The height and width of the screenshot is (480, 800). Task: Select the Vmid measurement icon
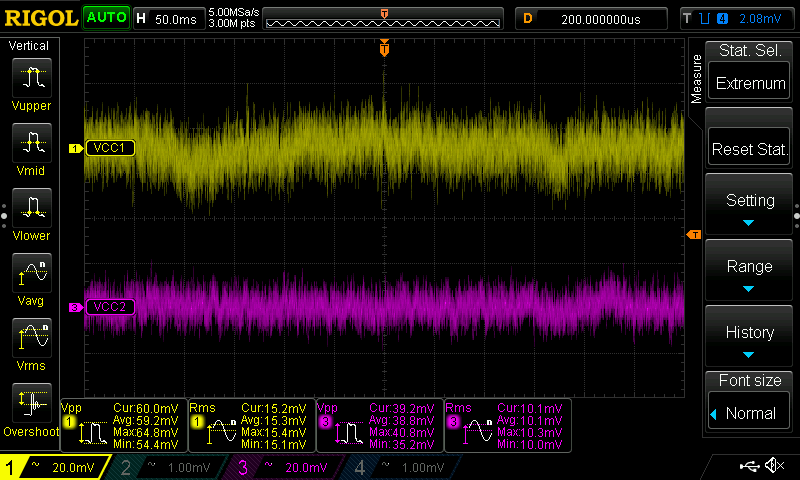coord(32,143)
